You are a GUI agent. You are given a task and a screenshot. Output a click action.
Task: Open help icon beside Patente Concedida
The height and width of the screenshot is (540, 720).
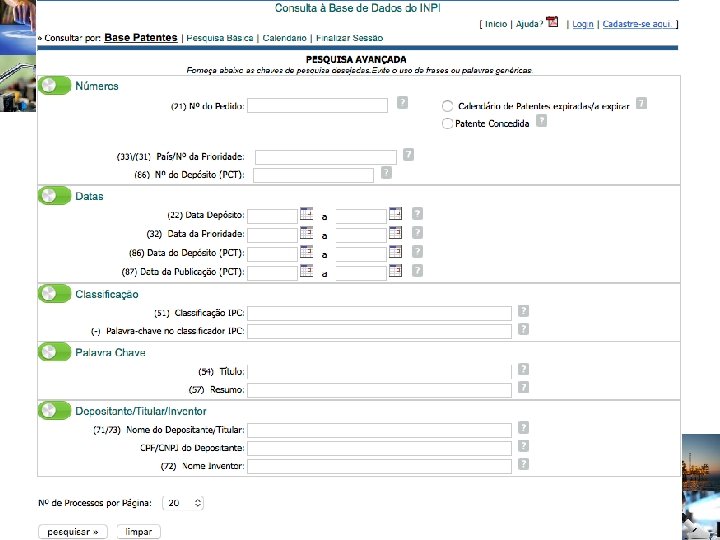(x=542, y=121)
